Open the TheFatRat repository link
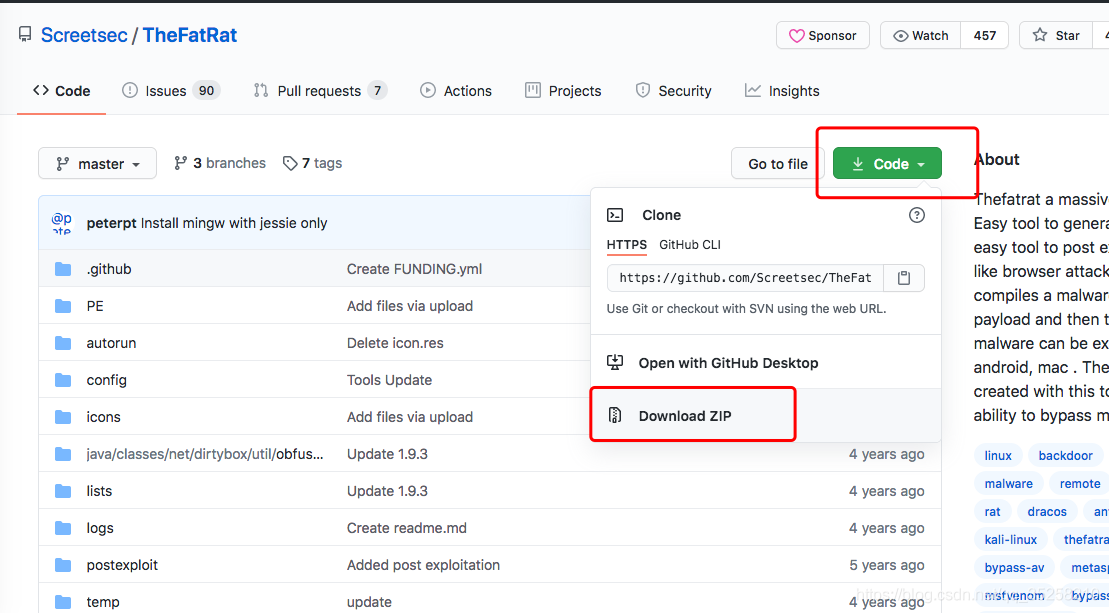This screenshot has width=1109, height=613. click(x=190, y=35)
